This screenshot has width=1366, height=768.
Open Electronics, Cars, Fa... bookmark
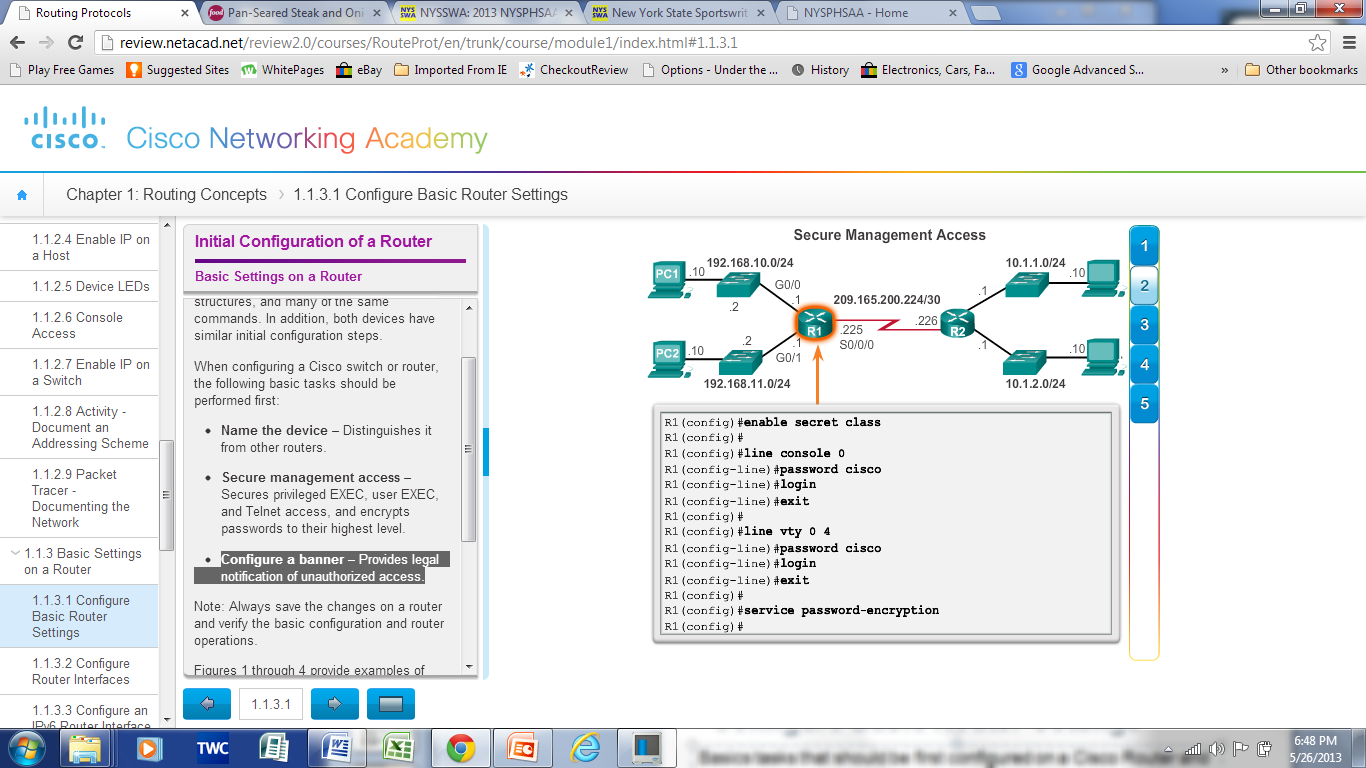coord(928,70)
